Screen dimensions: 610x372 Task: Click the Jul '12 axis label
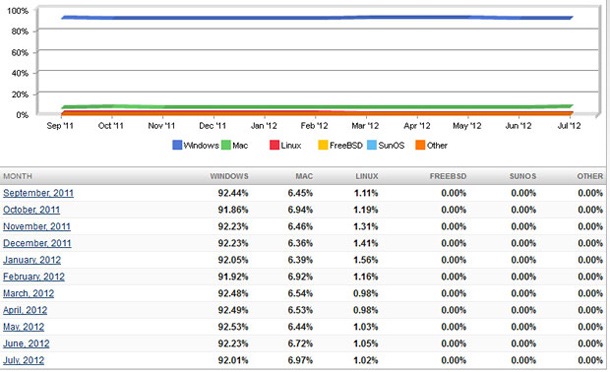(569, 126)
